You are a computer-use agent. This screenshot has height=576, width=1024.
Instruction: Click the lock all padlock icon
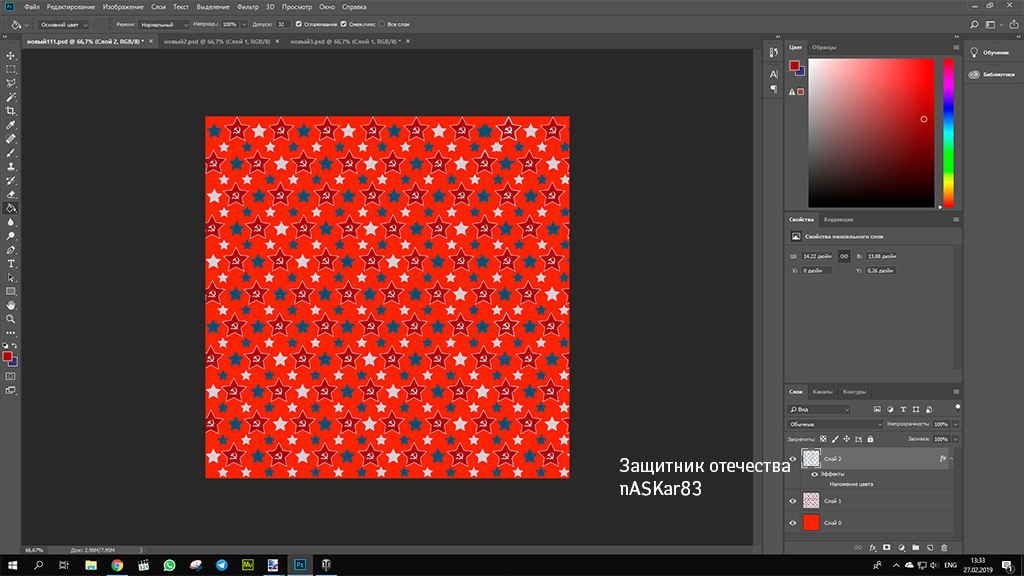pos(870,439)
